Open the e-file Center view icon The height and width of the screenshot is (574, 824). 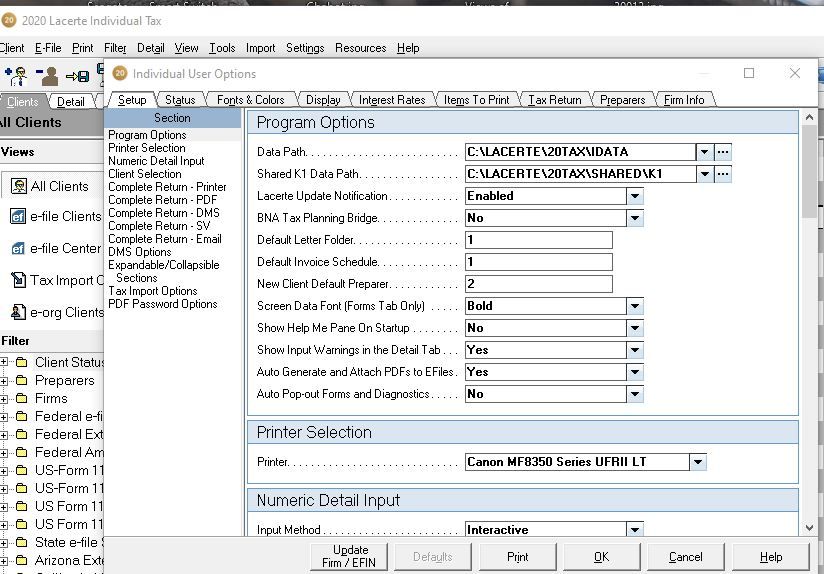[x=18, y=249]
